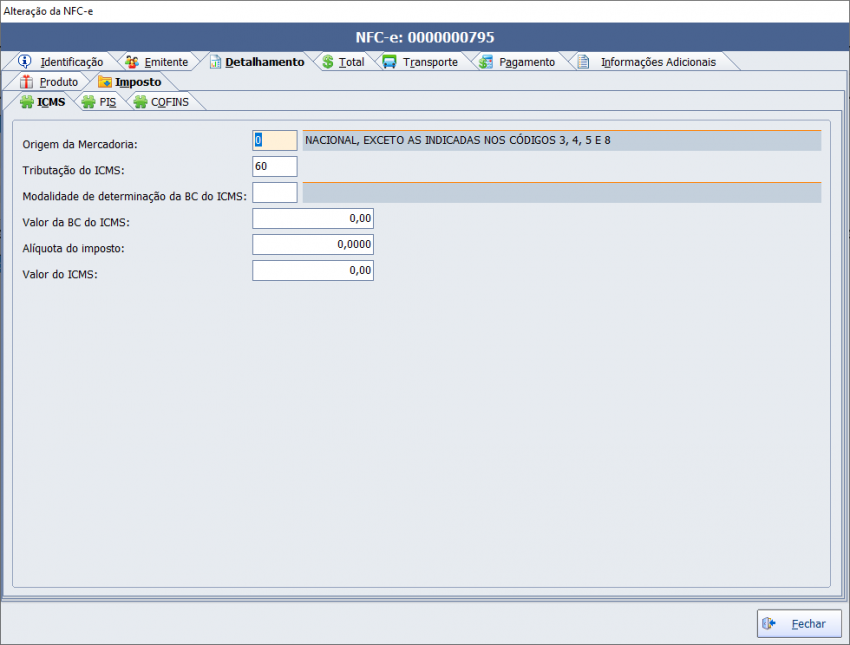
Task: Click the Valor da BC do ICMS label
Action: 76,222
